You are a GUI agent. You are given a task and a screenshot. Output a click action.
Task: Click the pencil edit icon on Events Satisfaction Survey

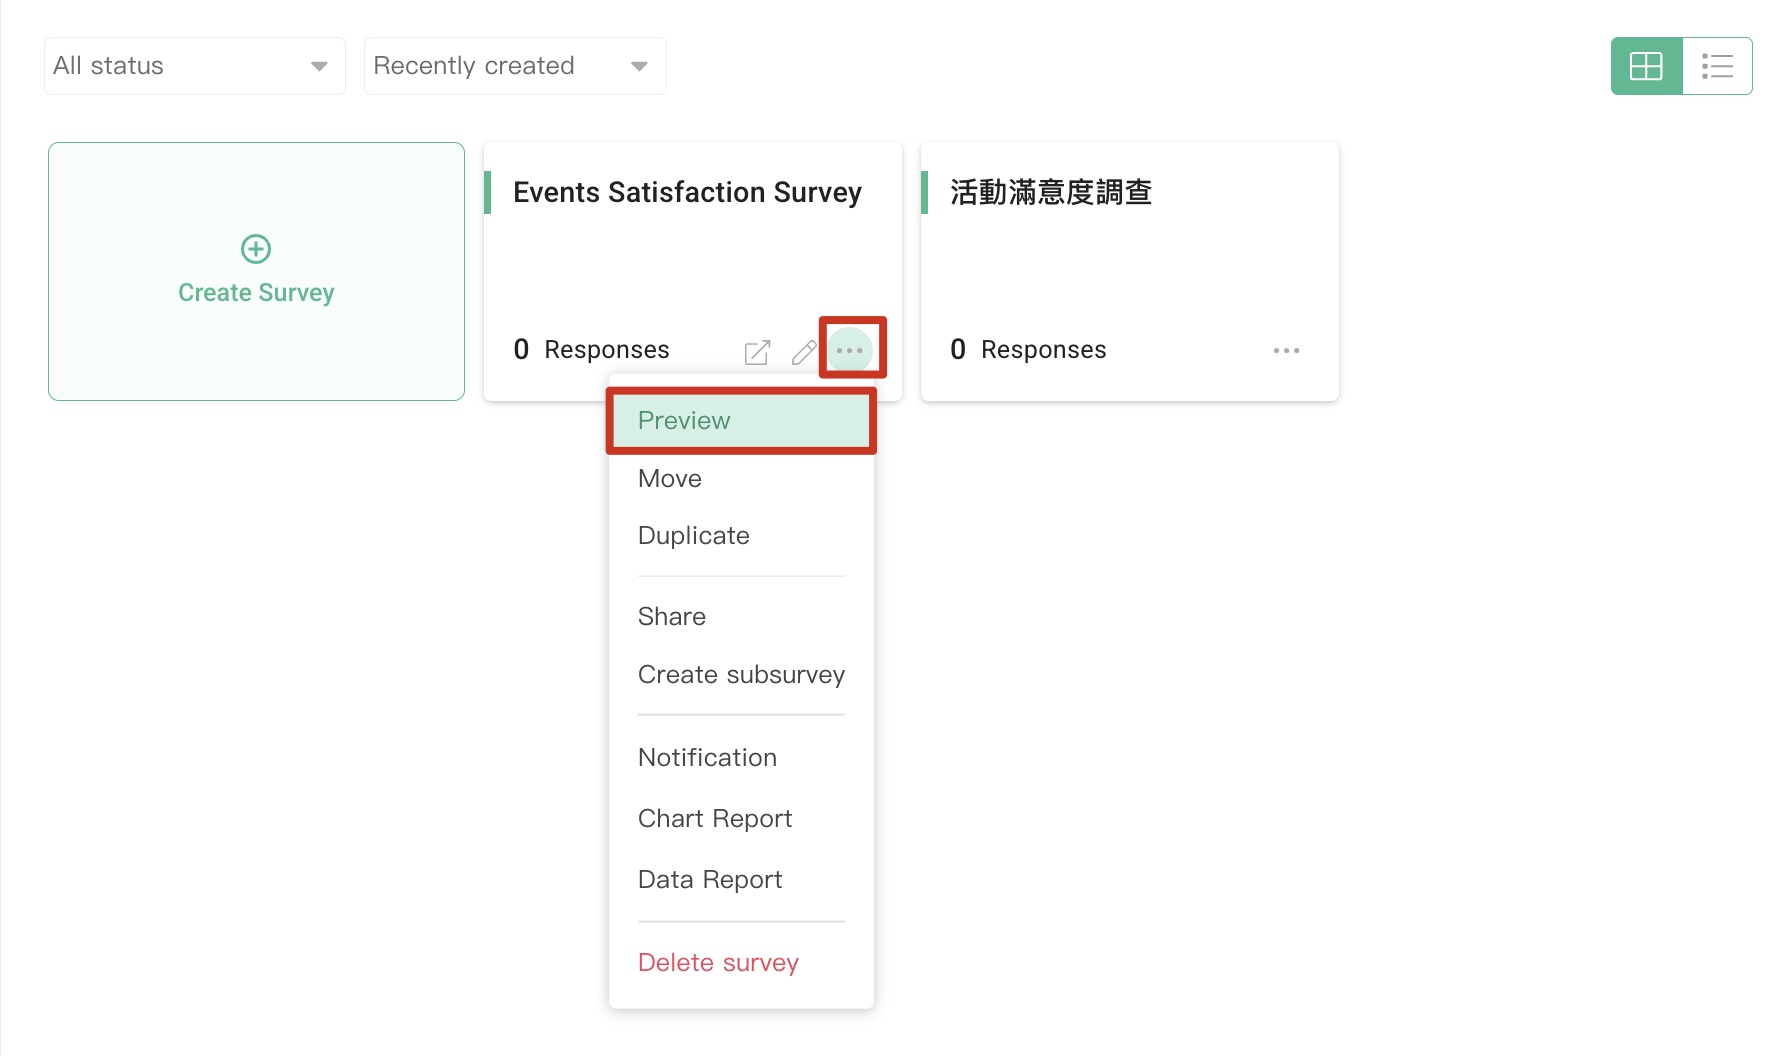point(803,352)
